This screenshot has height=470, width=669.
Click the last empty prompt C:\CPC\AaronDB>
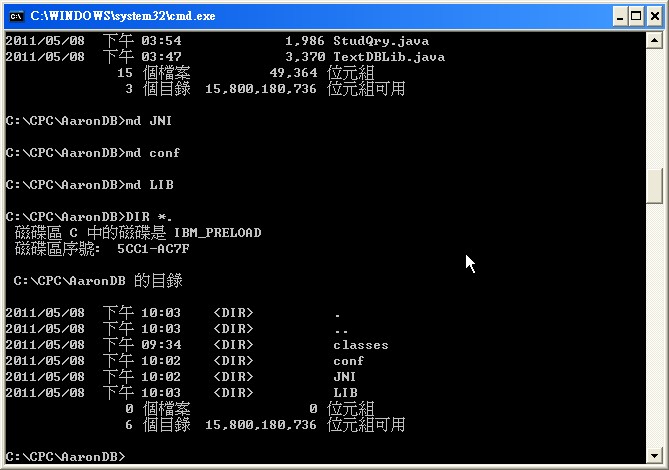click(x=65, y=457)
